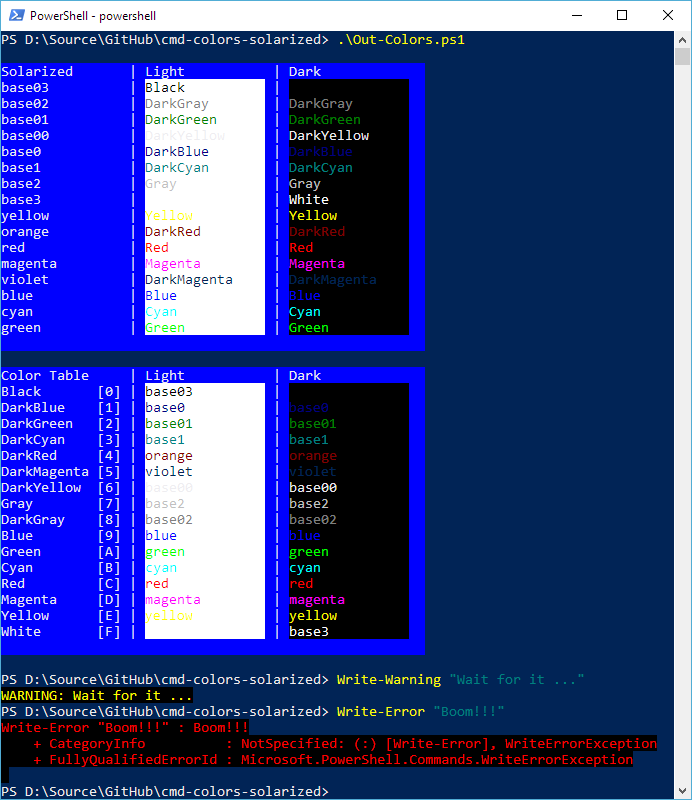Maximize the PowerShell window

click(622, 15)
